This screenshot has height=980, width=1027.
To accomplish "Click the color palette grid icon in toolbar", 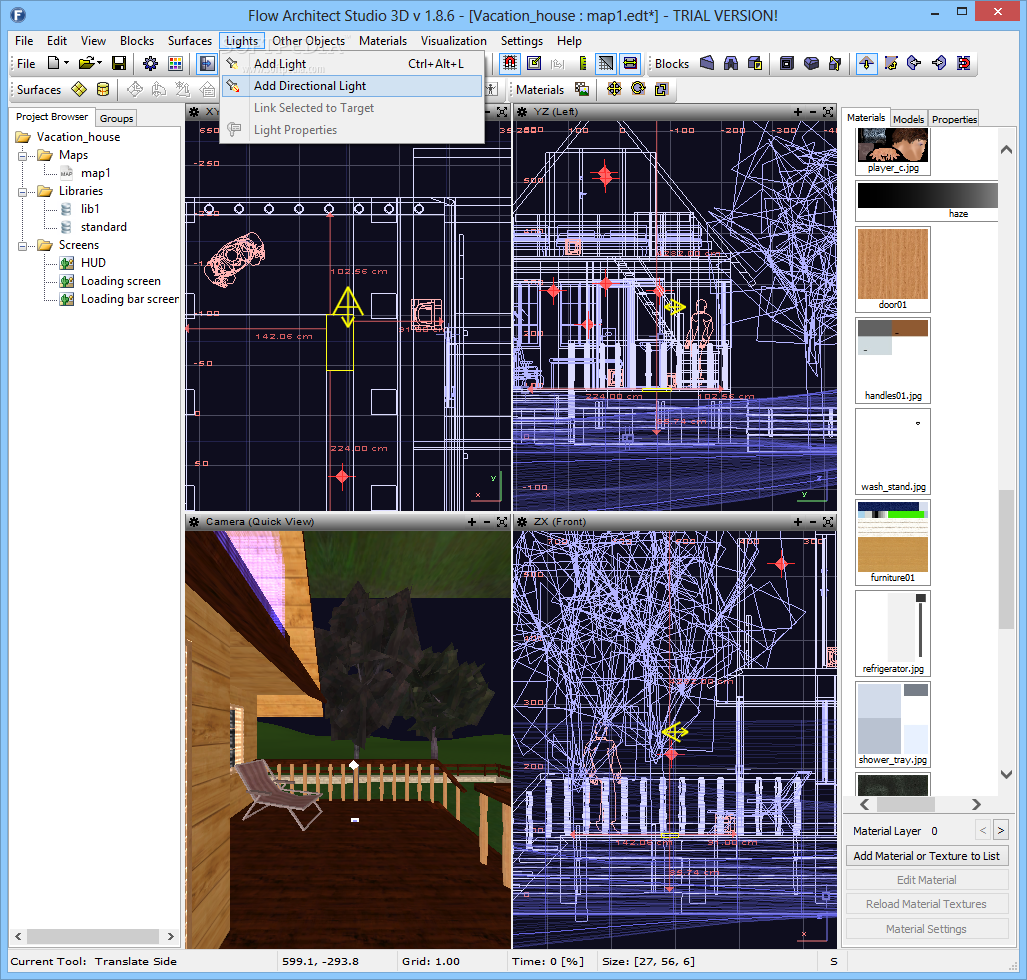I will (x=176, y=64).
